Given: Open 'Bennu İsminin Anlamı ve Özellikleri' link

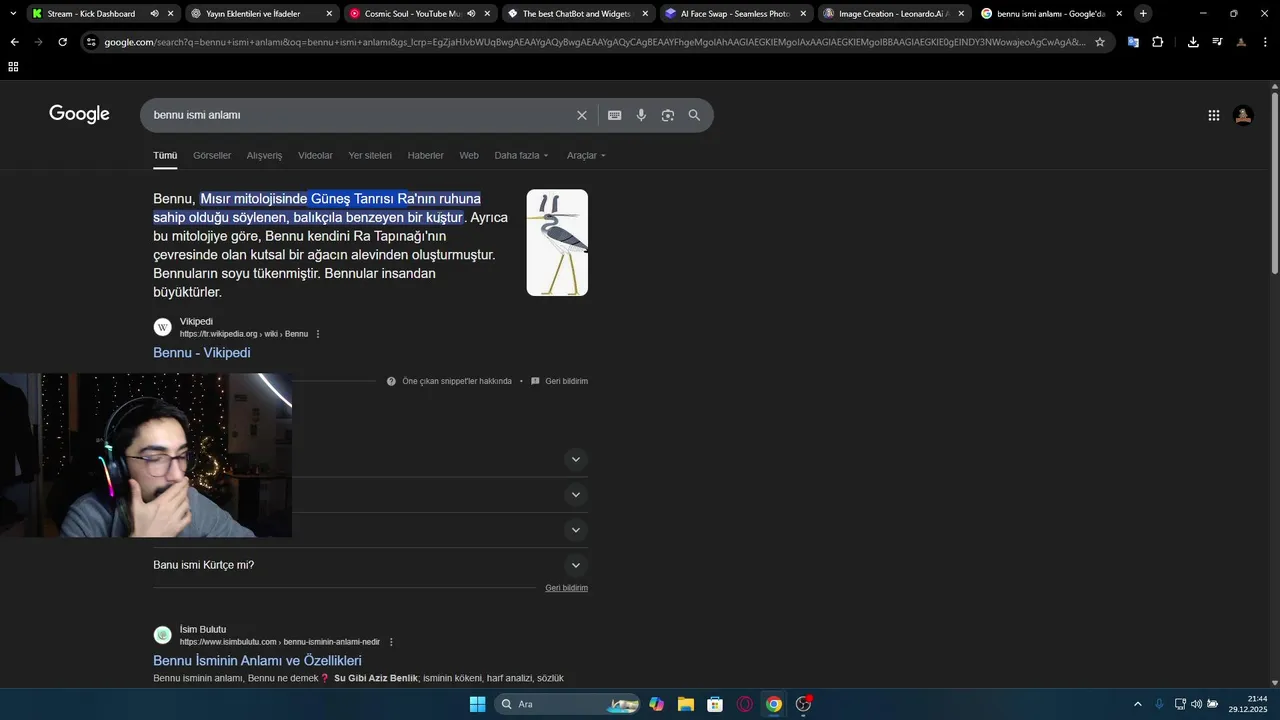Looking at the screenshot, I should (x=257, y=661).
